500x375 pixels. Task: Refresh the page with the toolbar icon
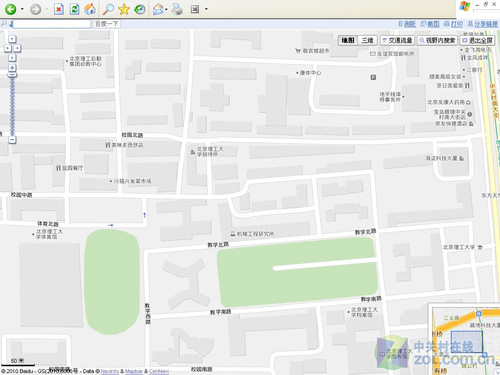pyautogui.click(x=74, y=9)
